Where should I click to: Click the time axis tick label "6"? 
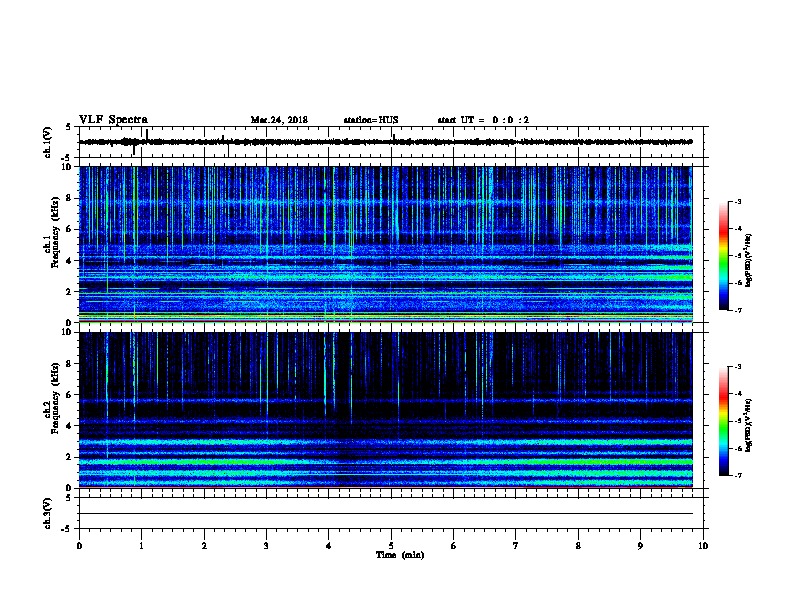tap(454, 545)
